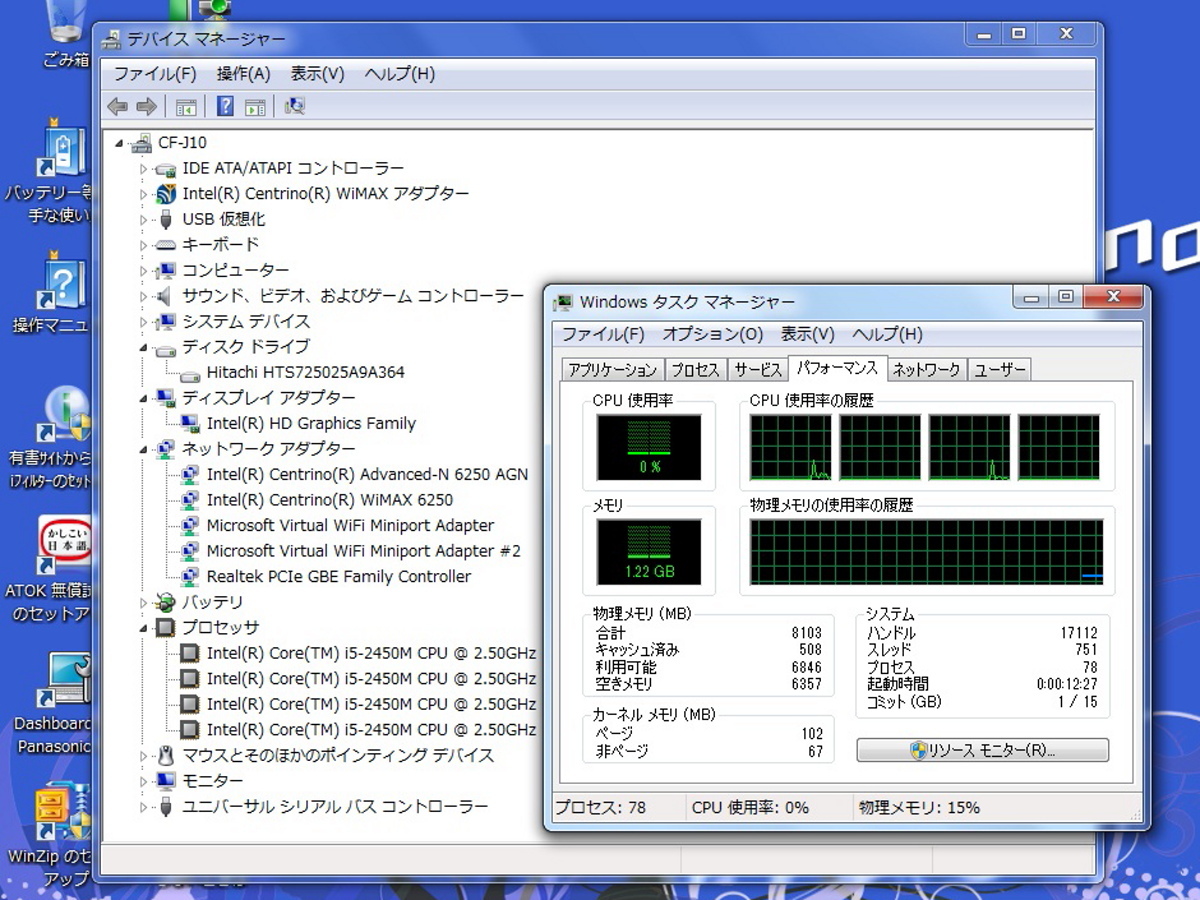Image resolution: width=1200 pixels, height=900 pixels.
Task: Click the CPU 使用率 0% meter
Action: (649, 447)
